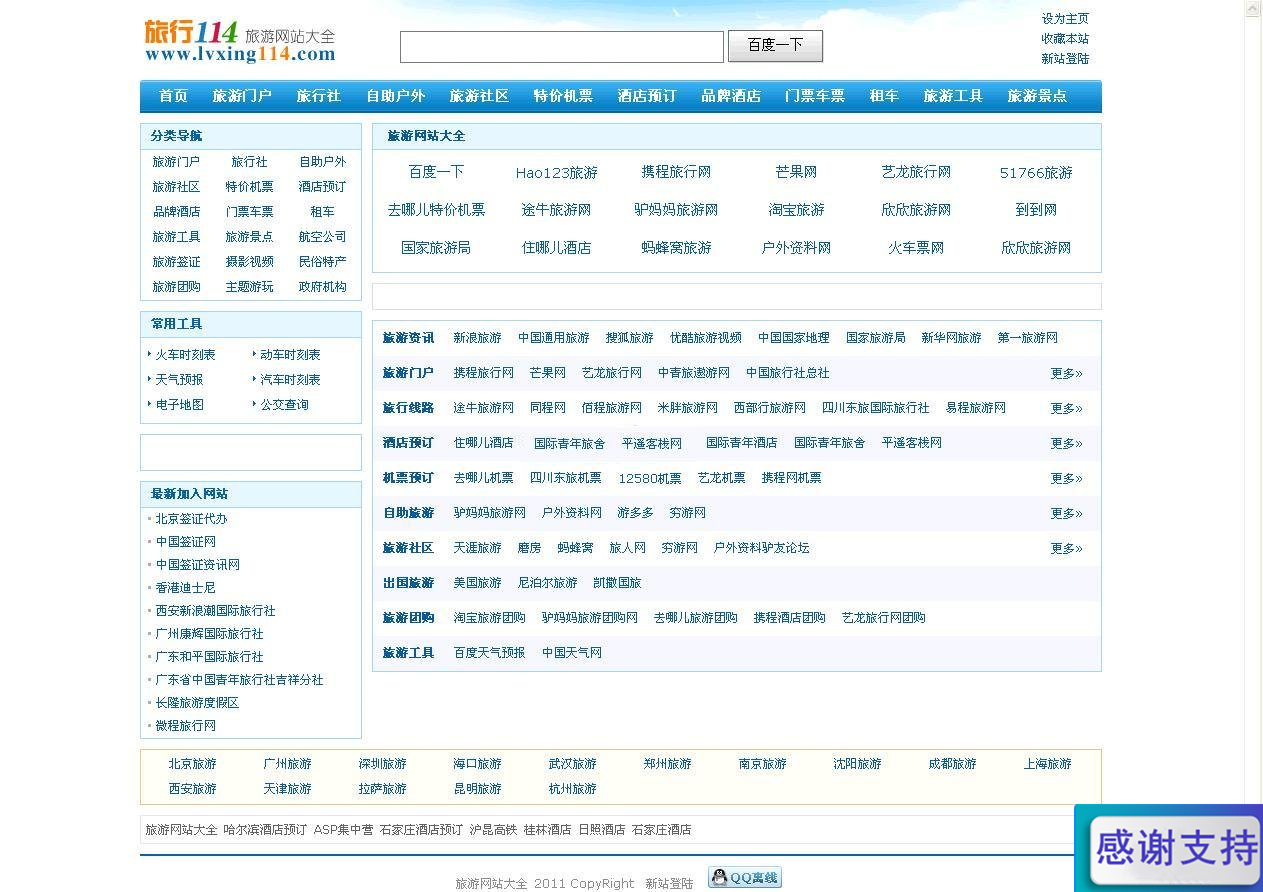The width and height of the screenshot is (1263, 892).
Task: Expand 更多» in the 旅游社区 row
Action: pos(1066,549)
